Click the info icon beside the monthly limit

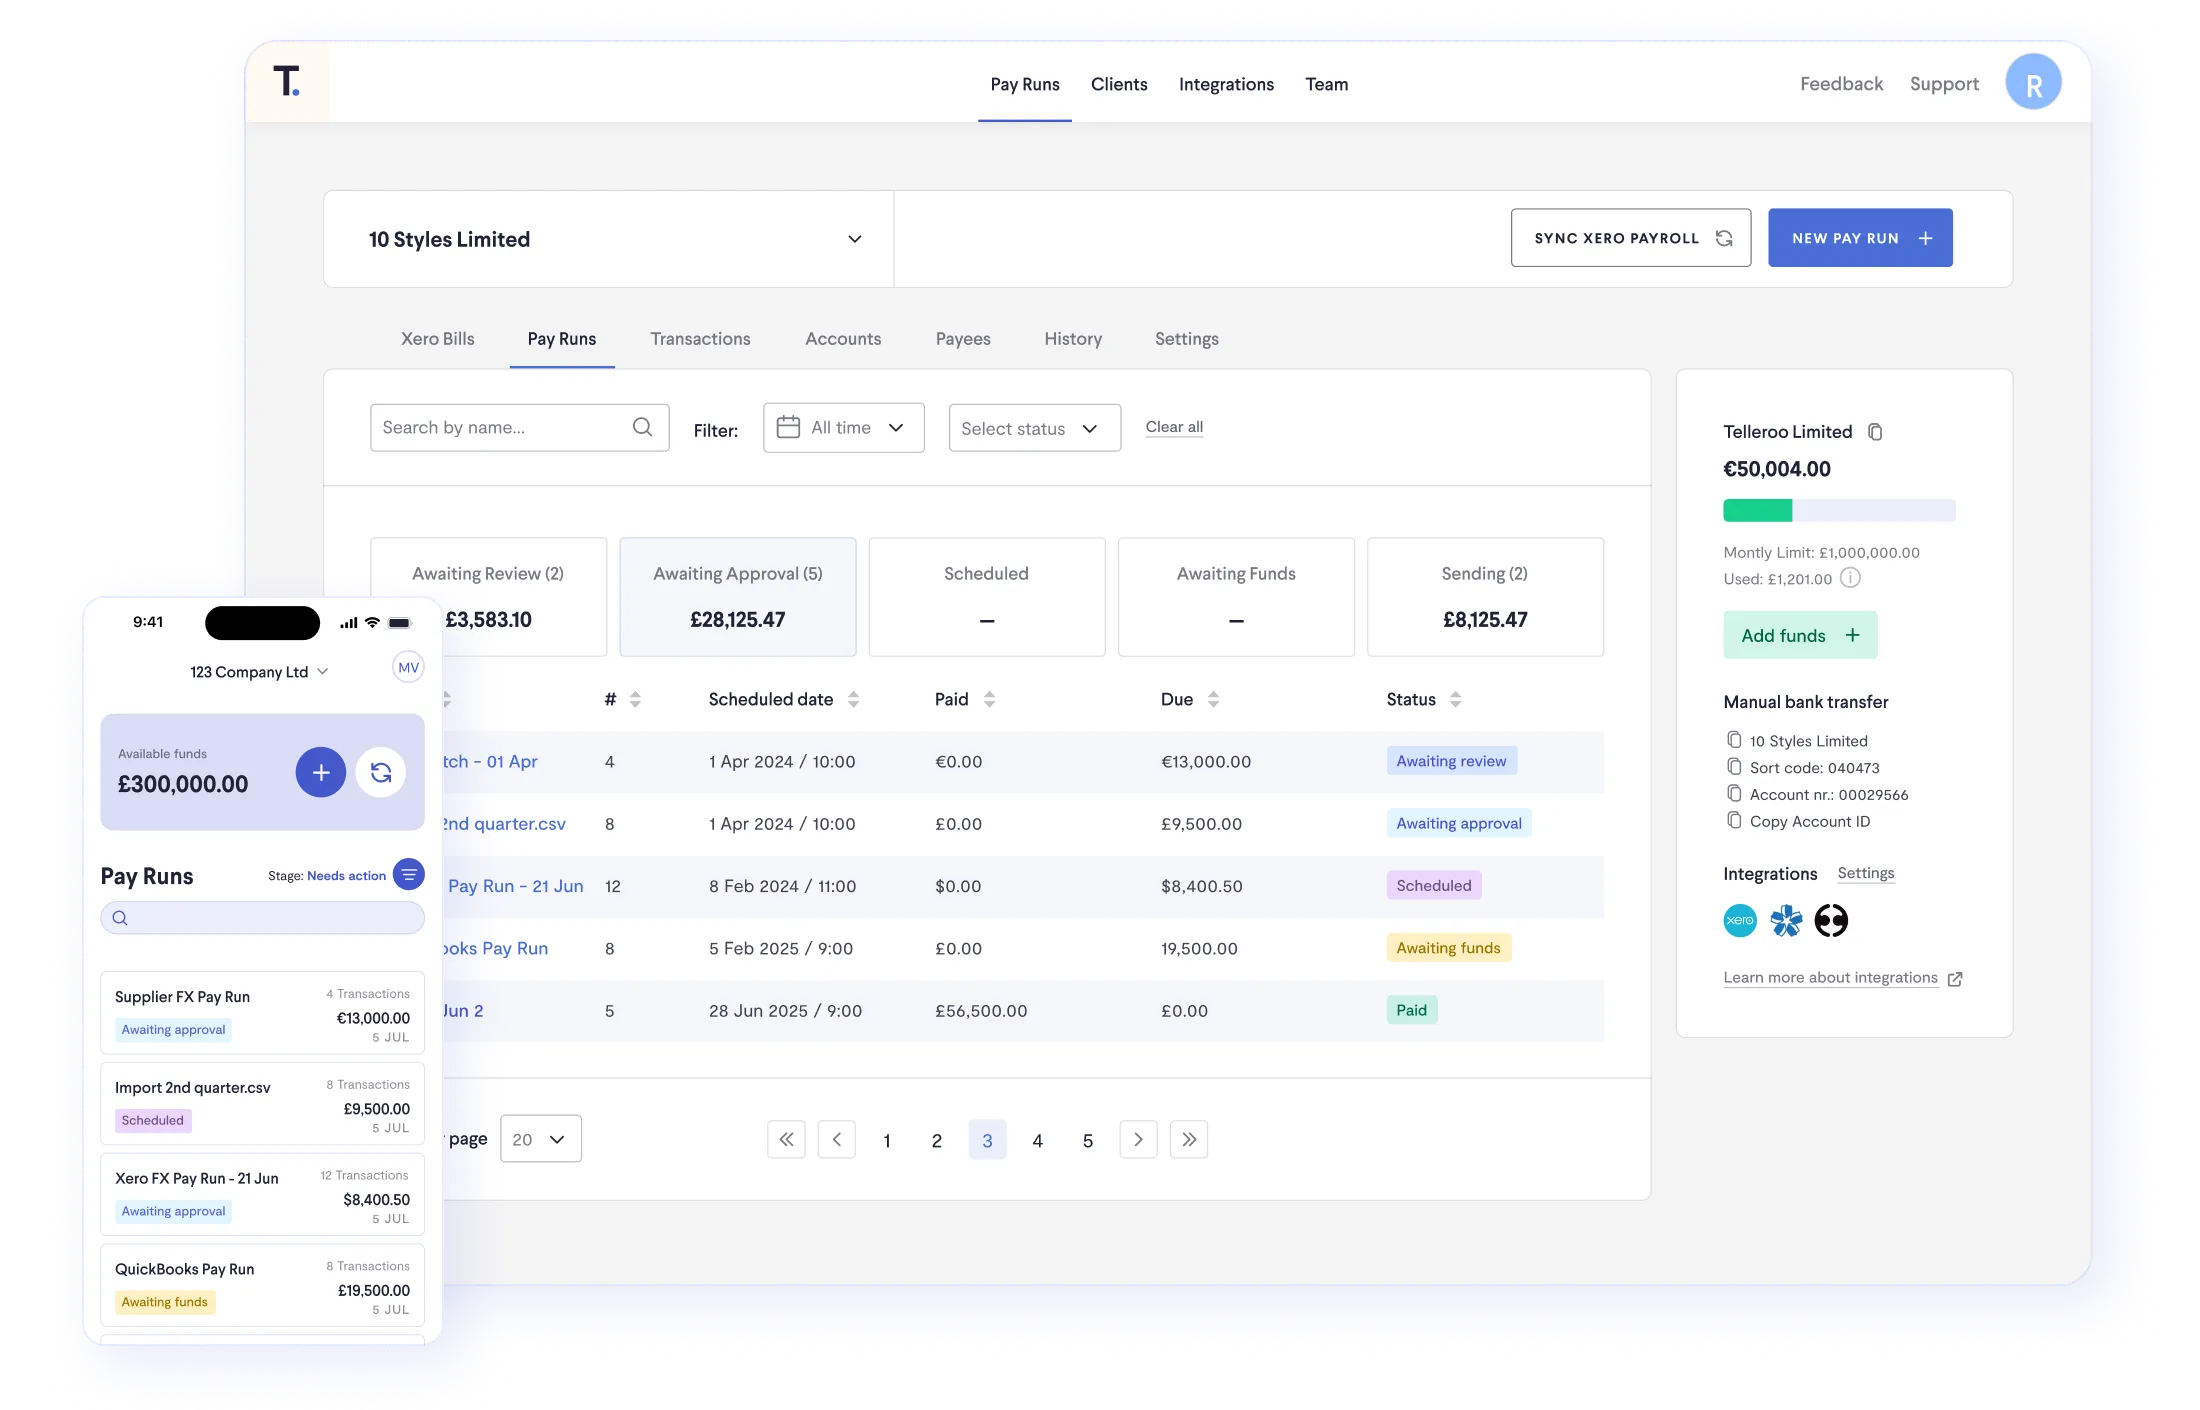[x=1852, y=578]
